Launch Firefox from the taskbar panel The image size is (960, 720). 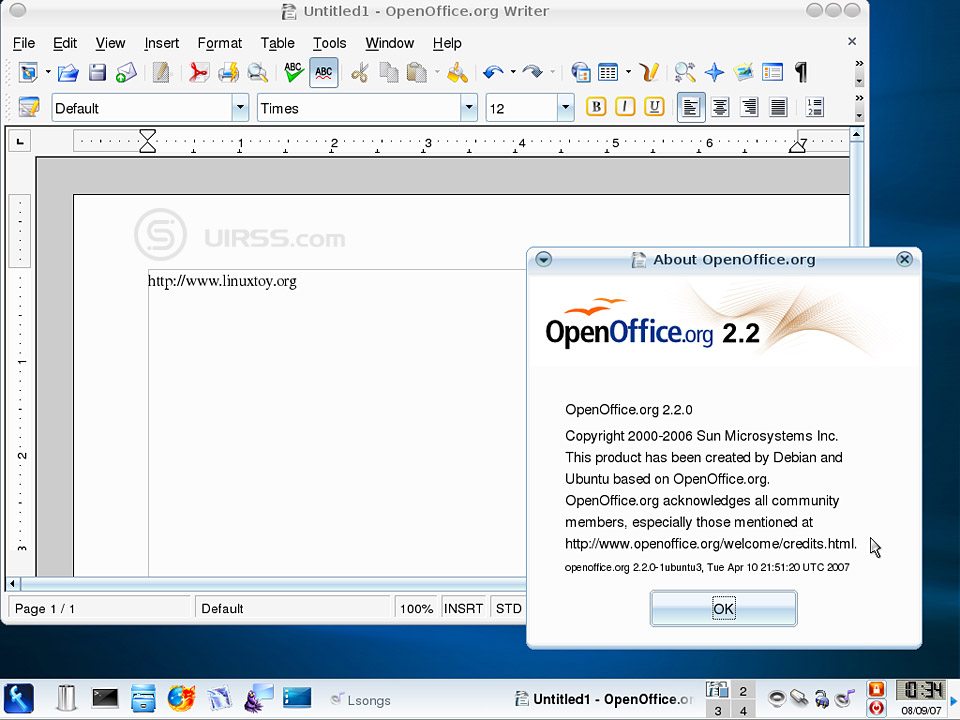click(181, 697)
